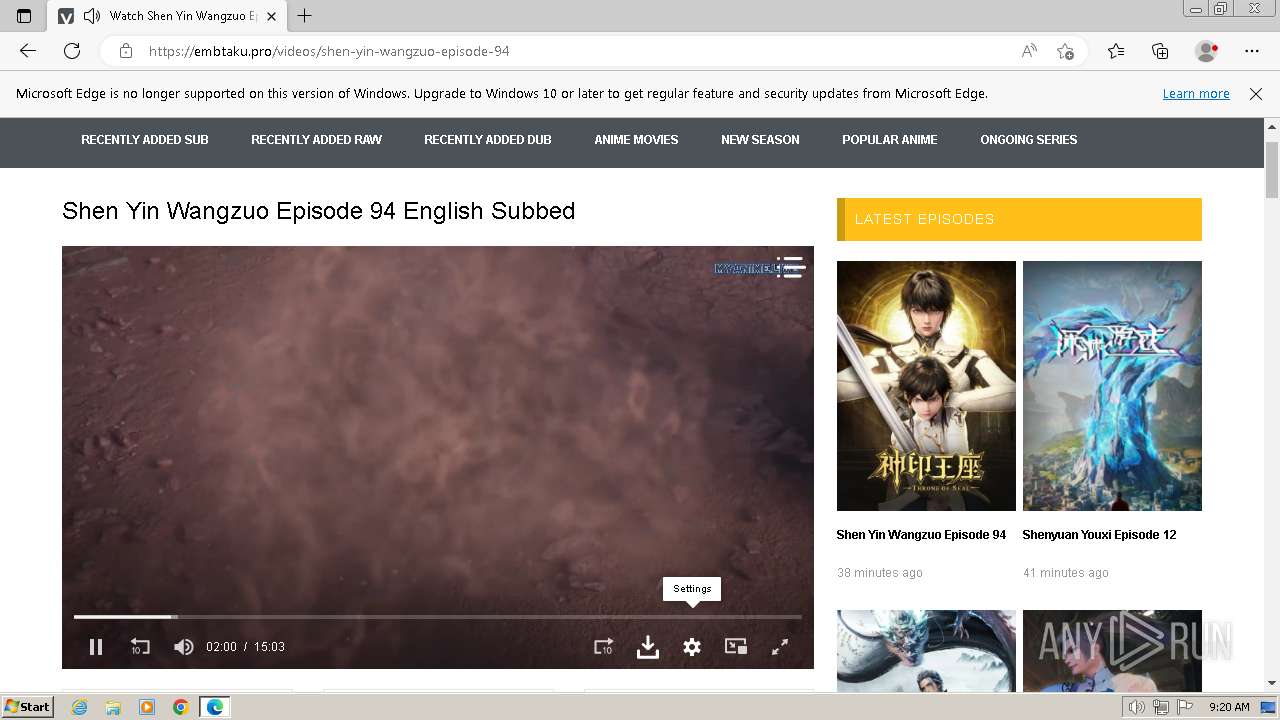The height and width of the screenshot is (720, 1280).
Task: Pause the video playback
Action: click(x=96, y=647)
